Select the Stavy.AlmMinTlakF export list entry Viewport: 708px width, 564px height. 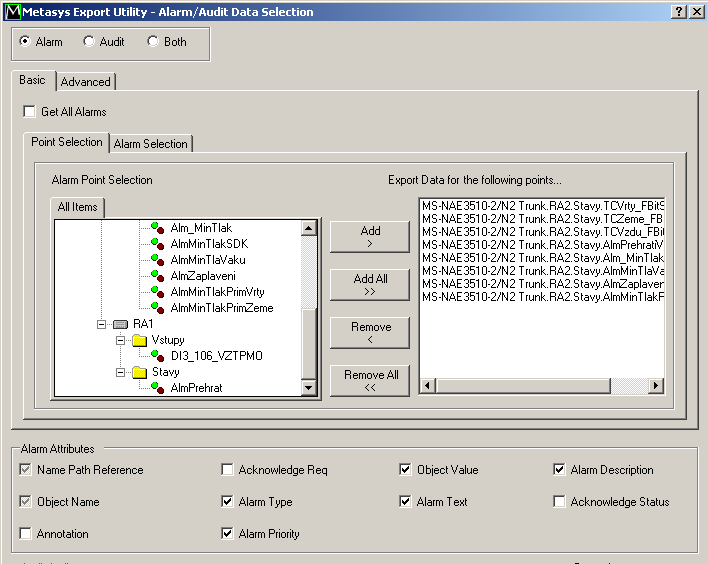point(542,297)
